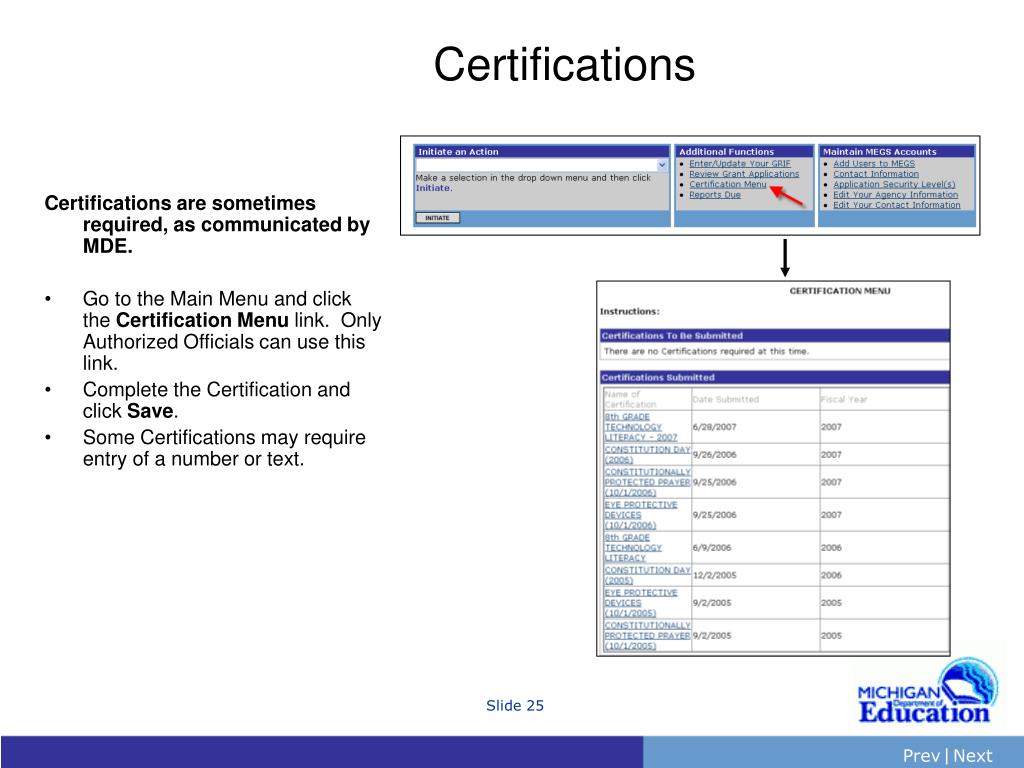Open the Constitution Day (2006) certification

pos(647,455)
